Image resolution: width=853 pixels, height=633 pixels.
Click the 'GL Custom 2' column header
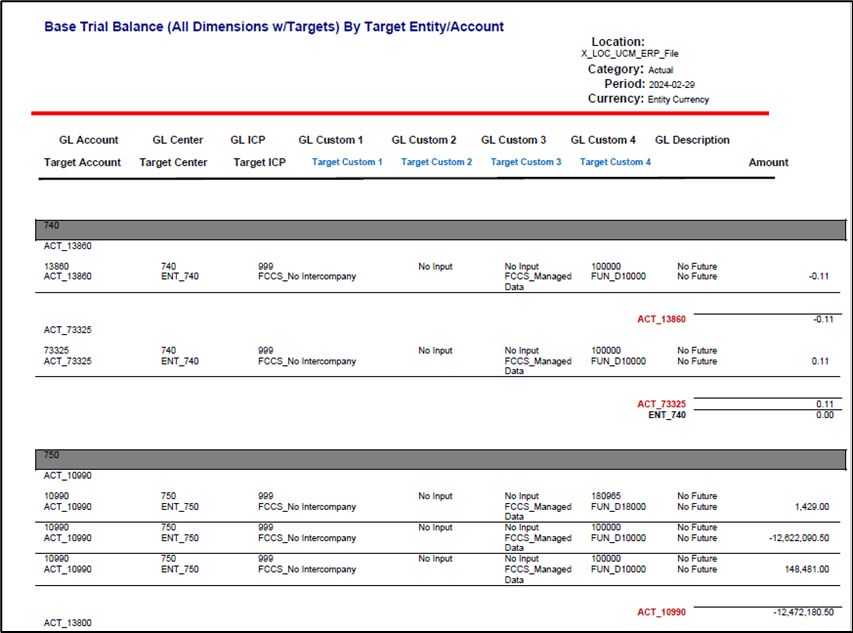[x=424, y=140]
